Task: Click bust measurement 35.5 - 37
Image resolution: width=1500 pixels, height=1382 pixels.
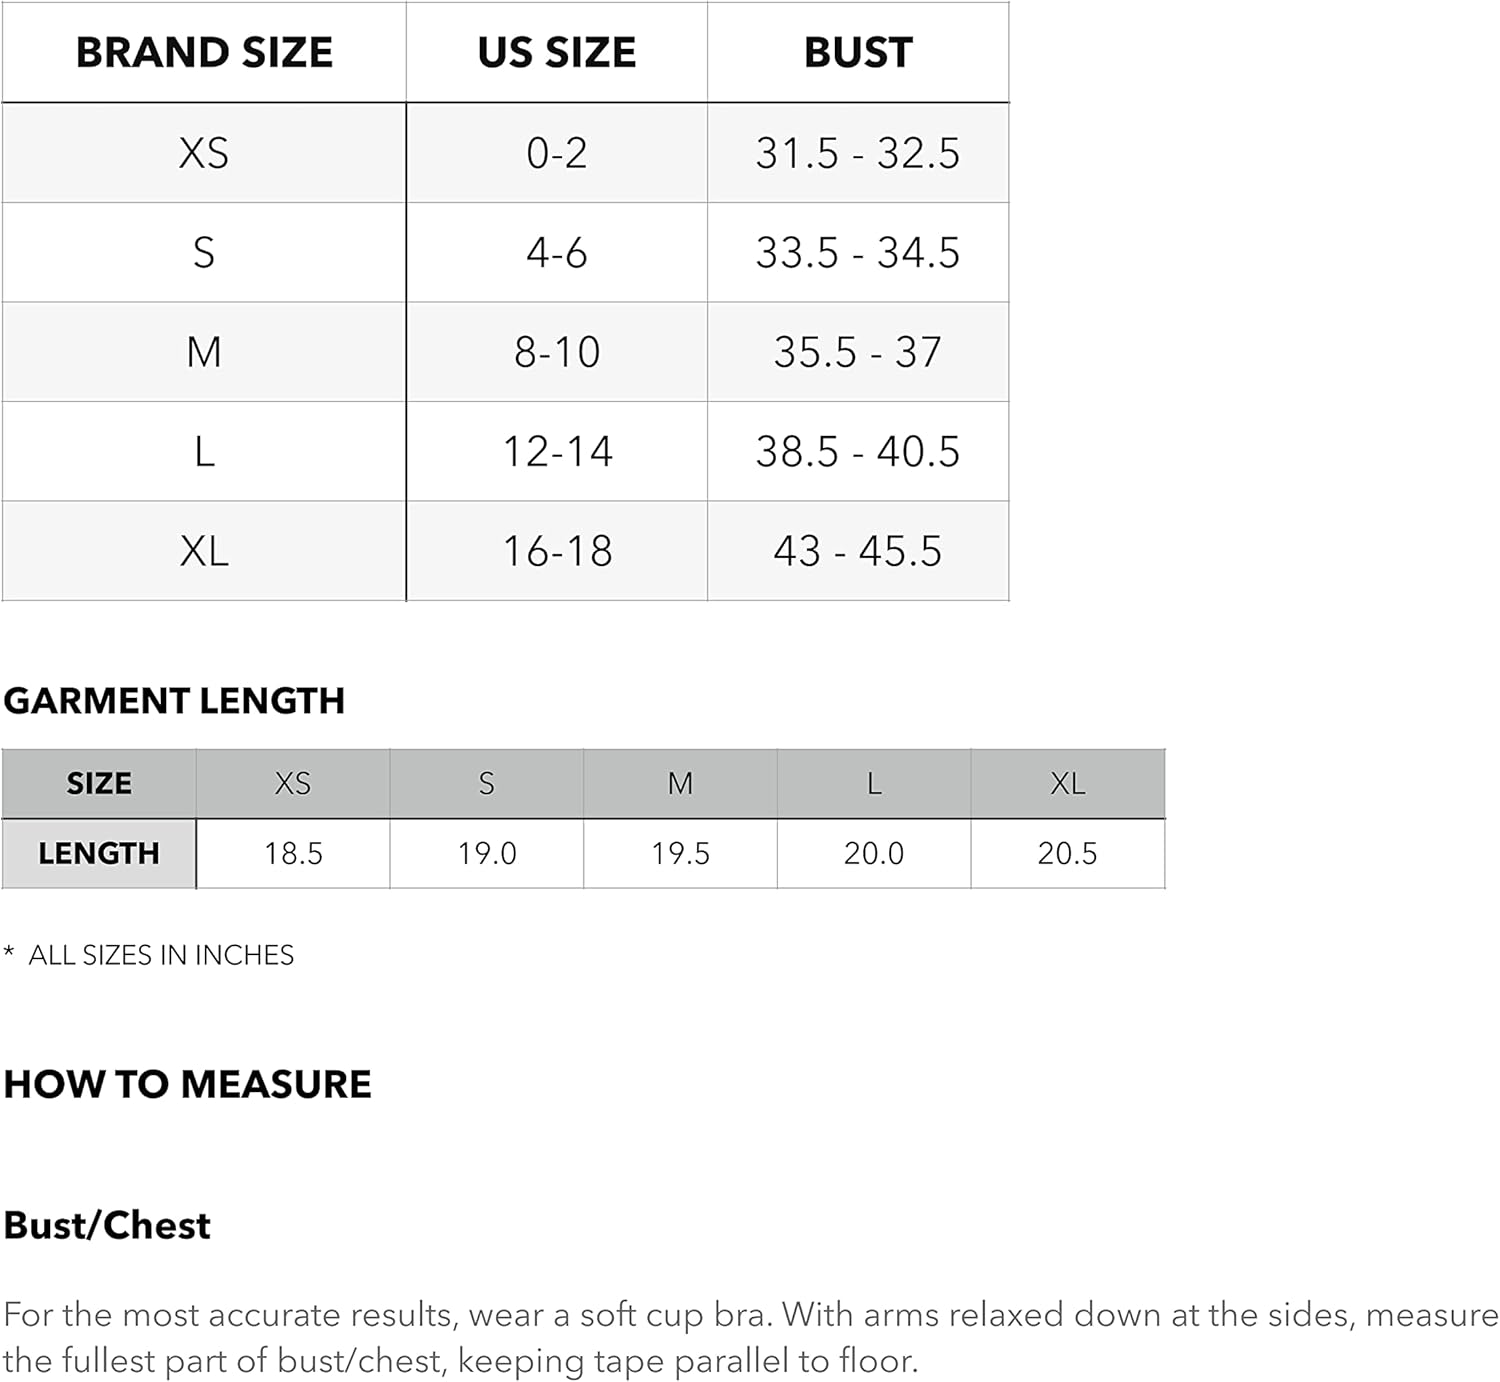Action: (x=858, y=352)
